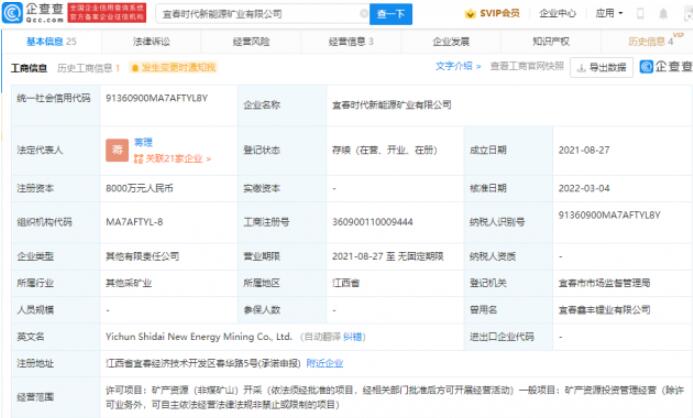Select the approval date 2022-03-04
This screenshot has height=418, width=693.
tap(584, 188)
